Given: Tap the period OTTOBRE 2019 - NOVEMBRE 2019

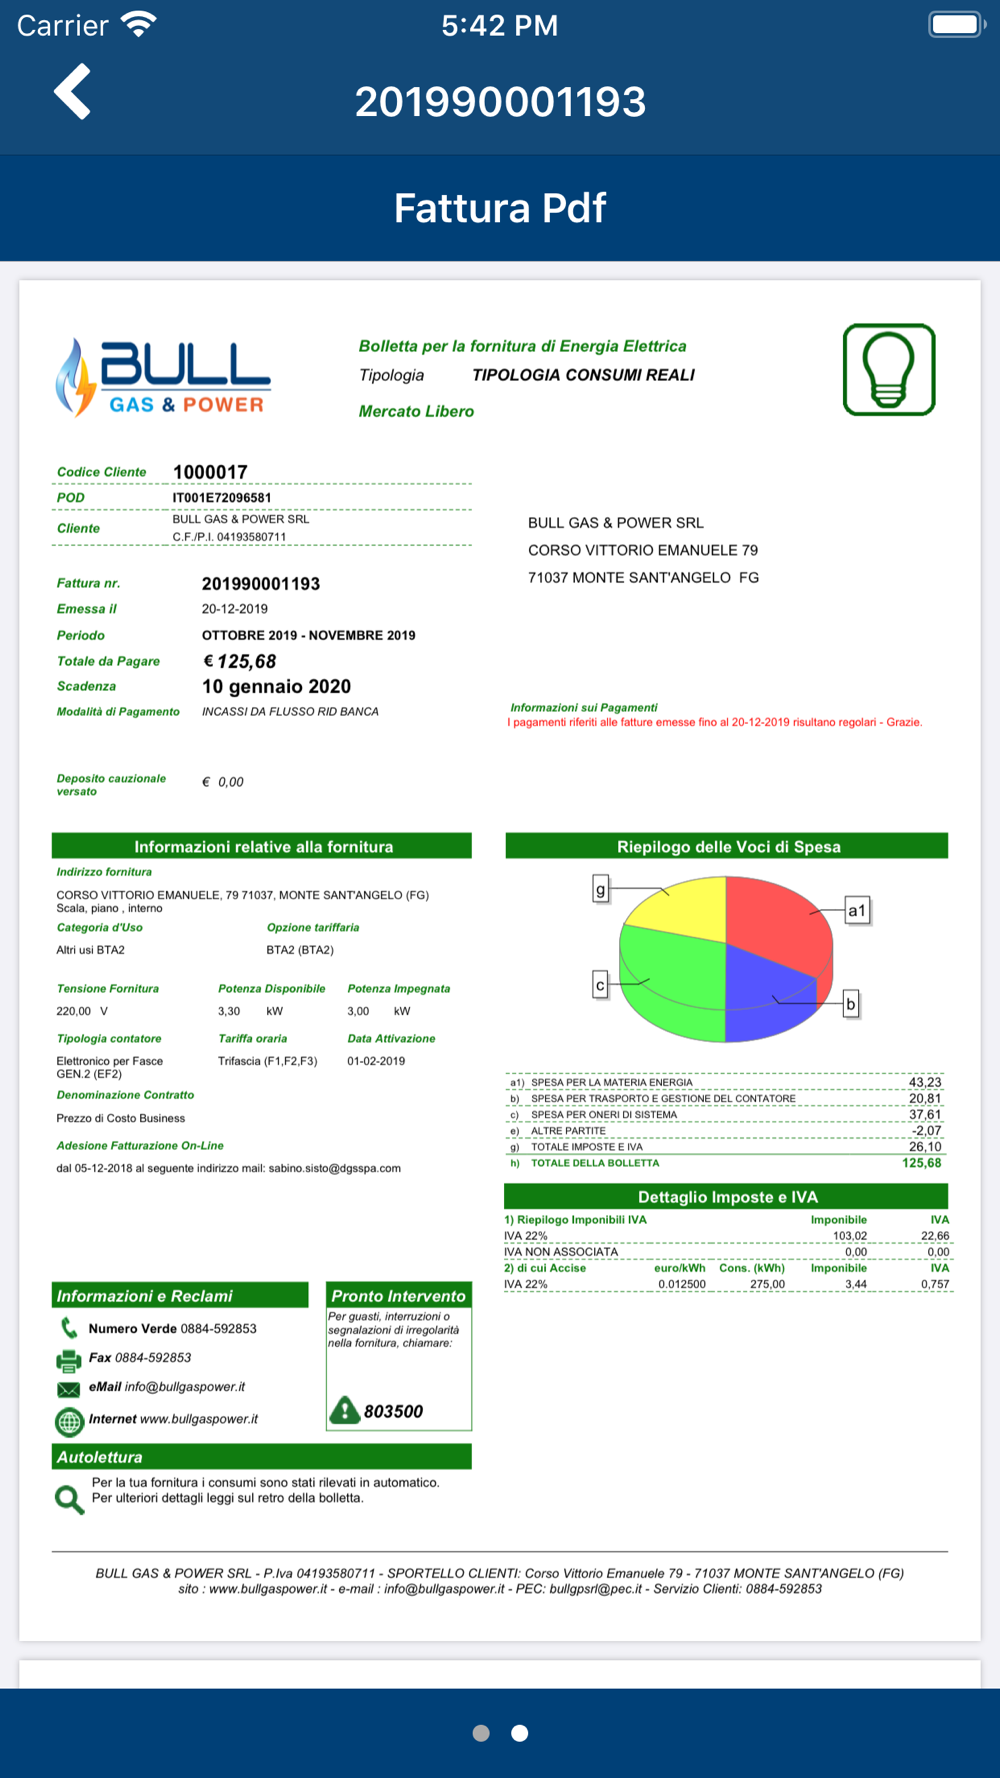Looking at the screenshot, I should click(x=309, y=635).
